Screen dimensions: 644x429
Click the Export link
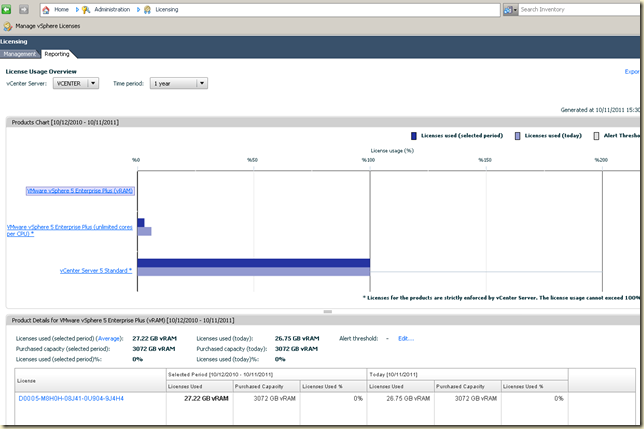pyautogui.click(x=632, y=71)
